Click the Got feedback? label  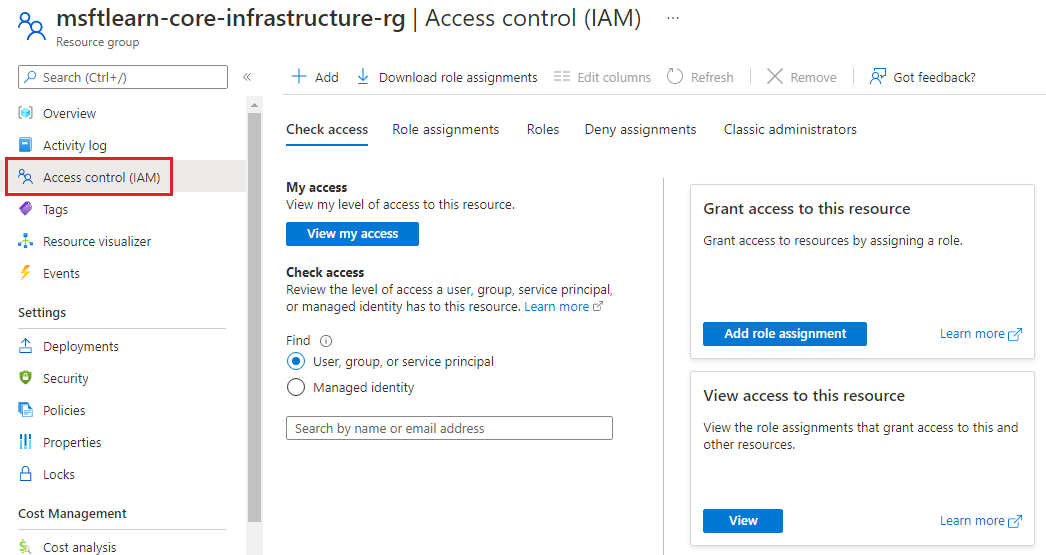[934, 77]
